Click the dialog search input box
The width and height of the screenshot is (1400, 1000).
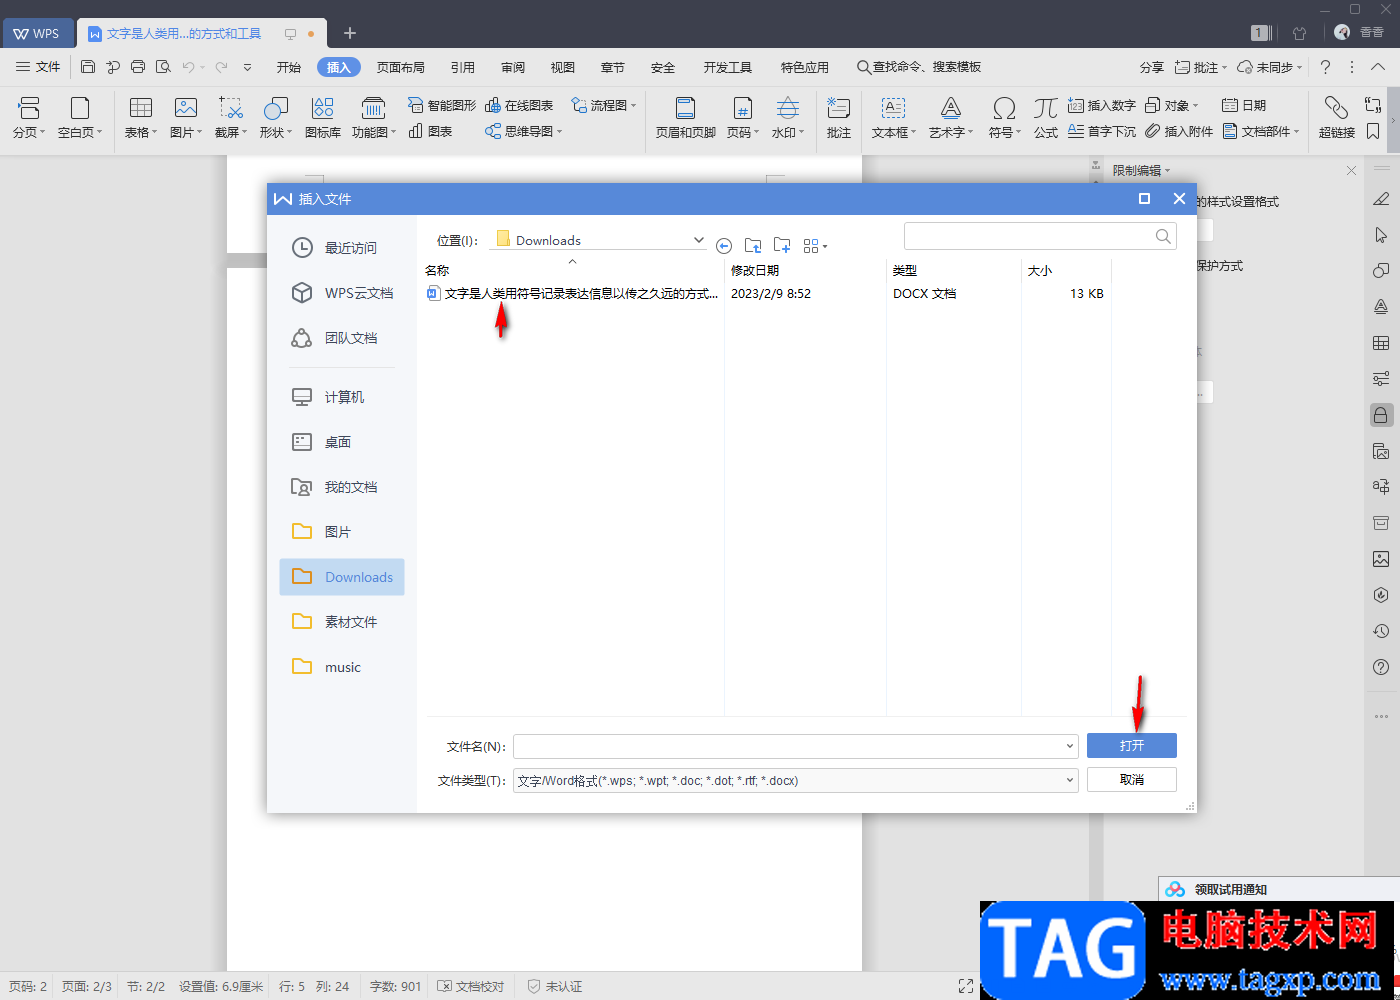(x=1040, y=236)
